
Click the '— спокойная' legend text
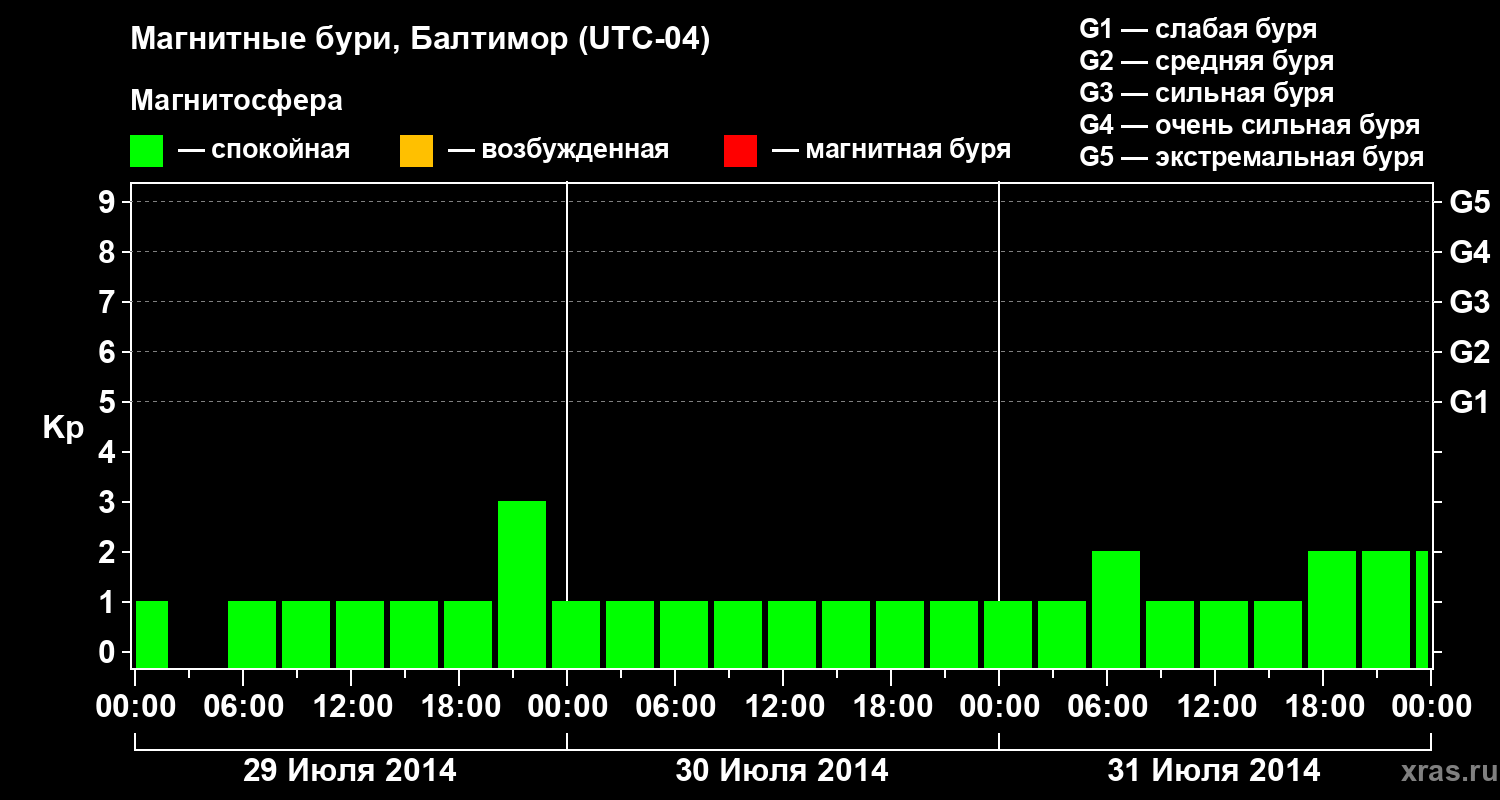click(264, 151)
